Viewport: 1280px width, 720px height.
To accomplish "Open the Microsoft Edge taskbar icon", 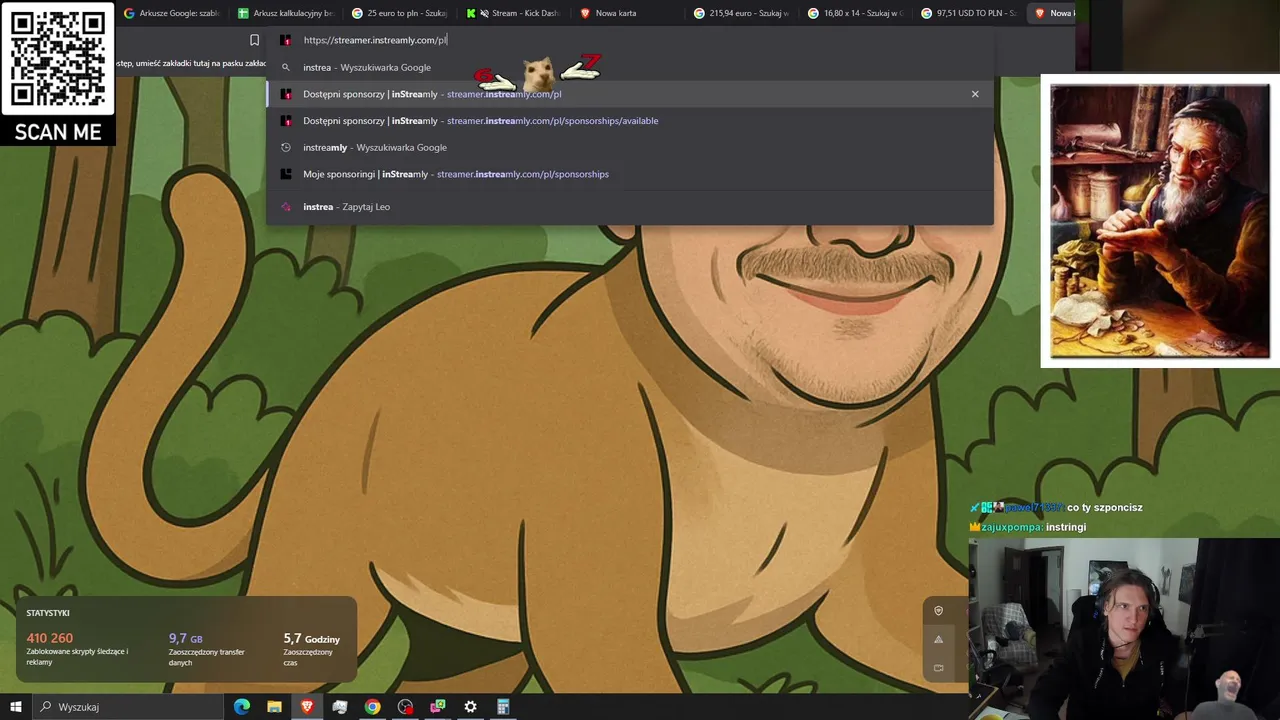I will (242, 707).
